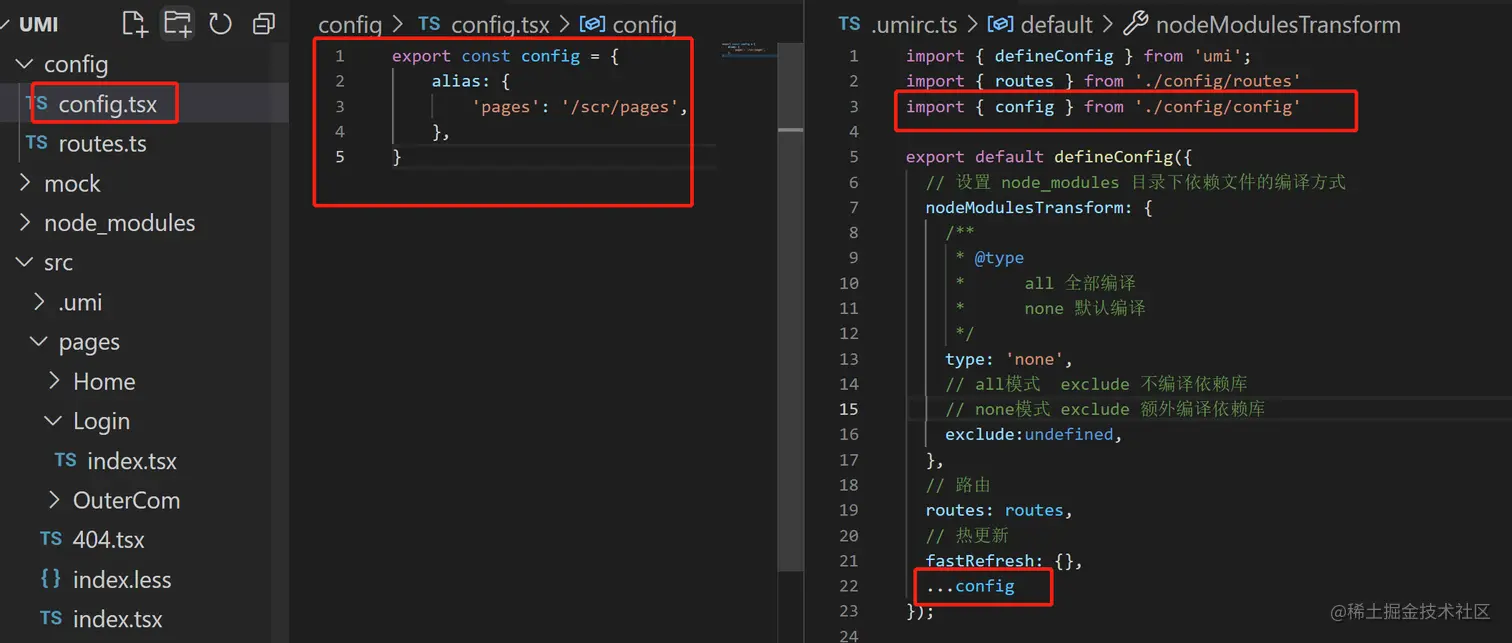Expand the Home folder
Screen dimensions: 1512x643
pyautogui.click(x=54, y=381)
